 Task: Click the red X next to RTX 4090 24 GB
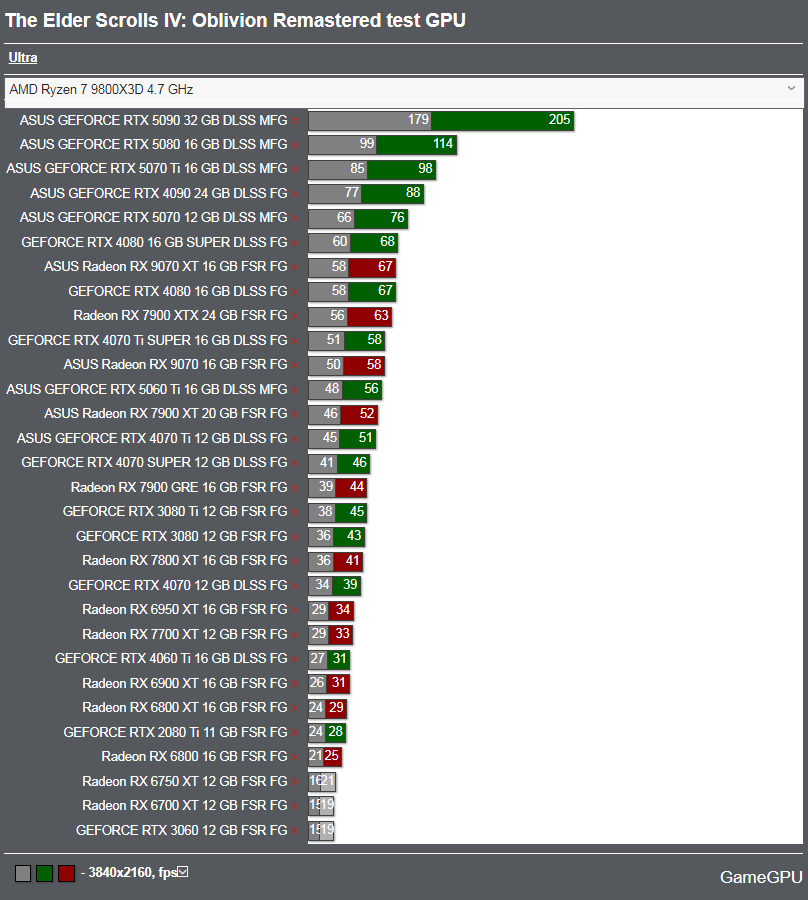(x=295, y=195)
